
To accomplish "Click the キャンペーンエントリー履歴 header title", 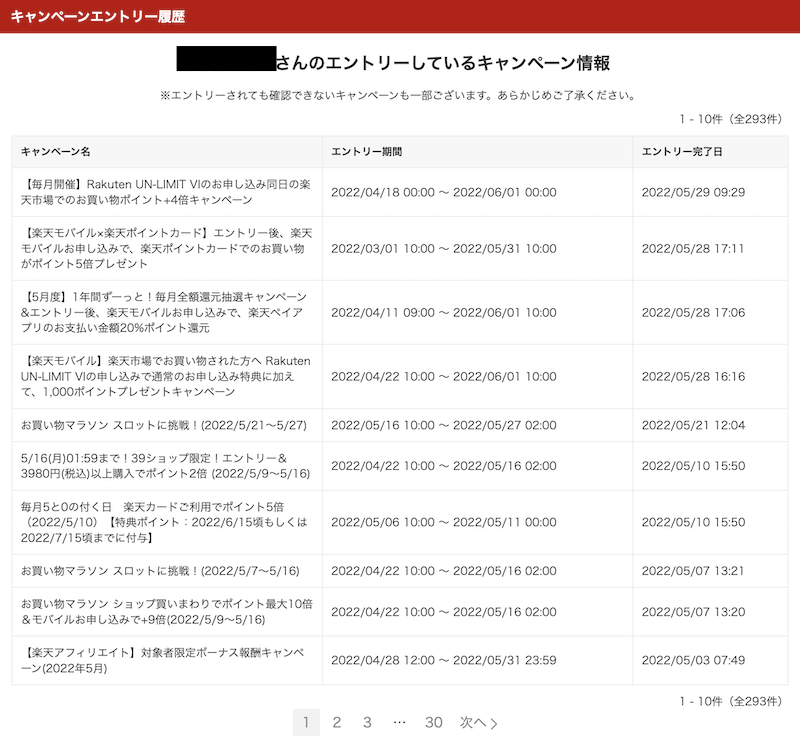I will 98,17.
